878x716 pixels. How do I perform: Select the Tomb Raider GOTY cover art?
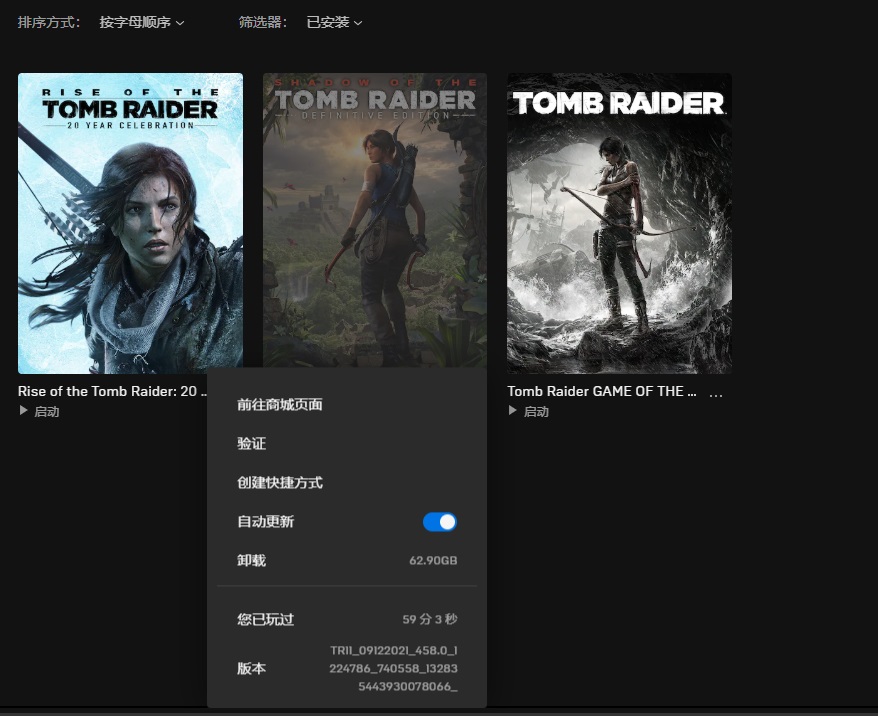[619, 223]
